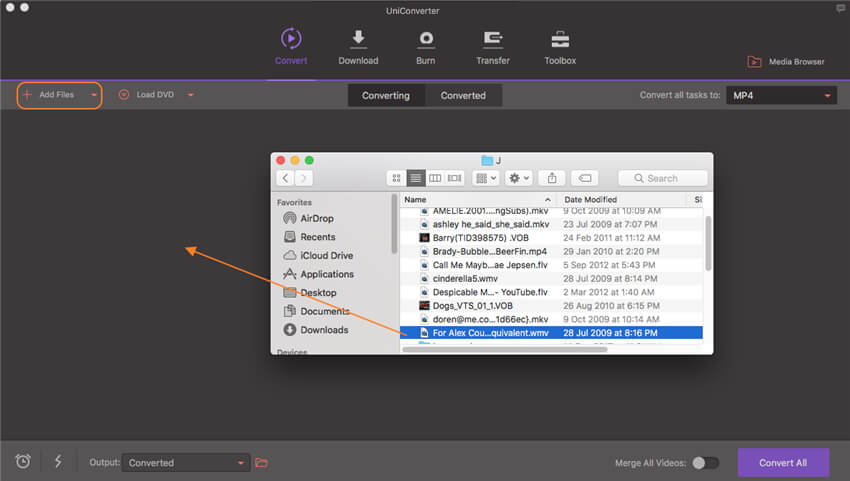Open the schedule alarm clock icon

[x=23, y=461]
